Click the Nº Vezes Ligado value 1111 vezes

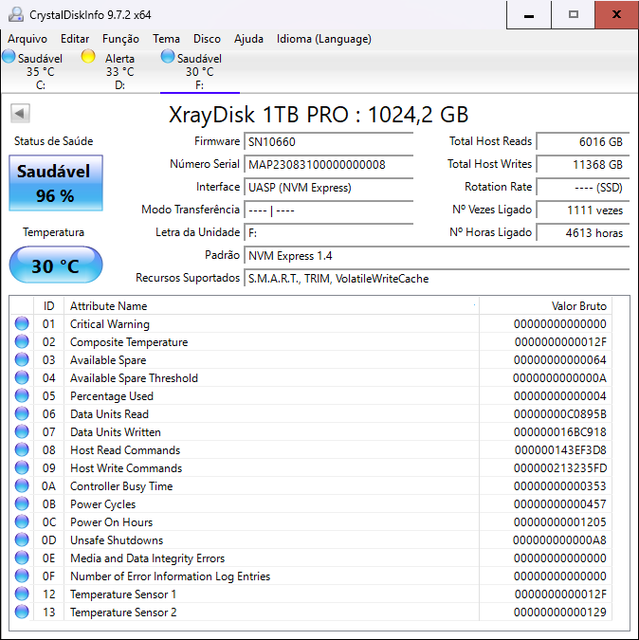coord(583,210)
